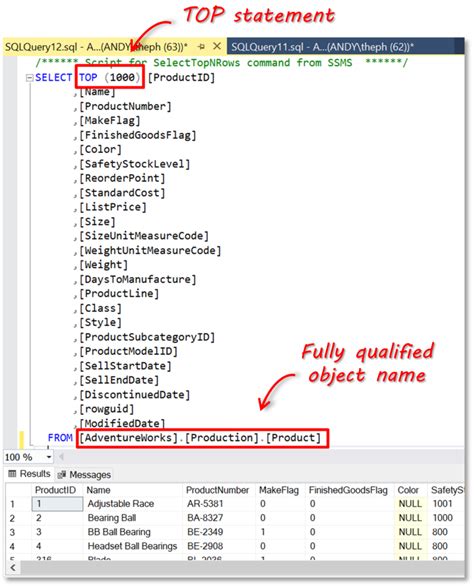
Task: Click the scroll-left arrow of results grid
Action: click(x=13, y=568)
